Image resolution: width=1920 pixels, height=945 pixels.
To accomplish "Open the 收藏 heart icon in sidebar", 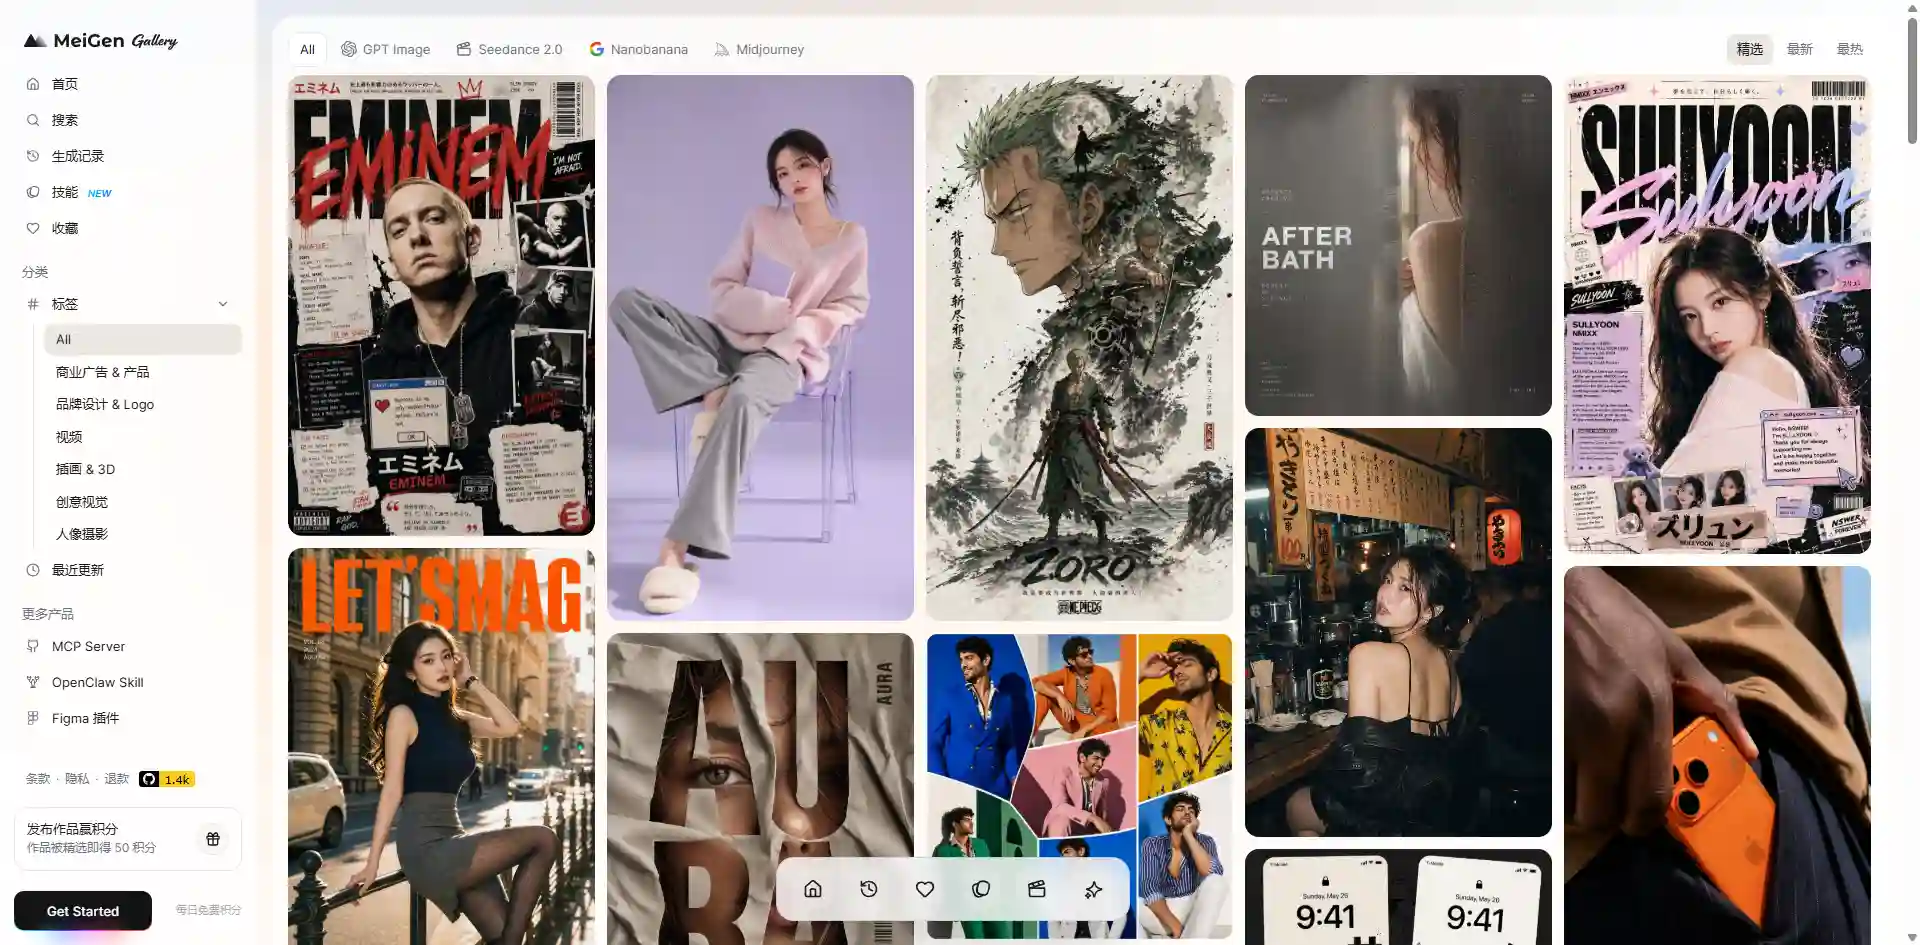I will coord(33,228).
